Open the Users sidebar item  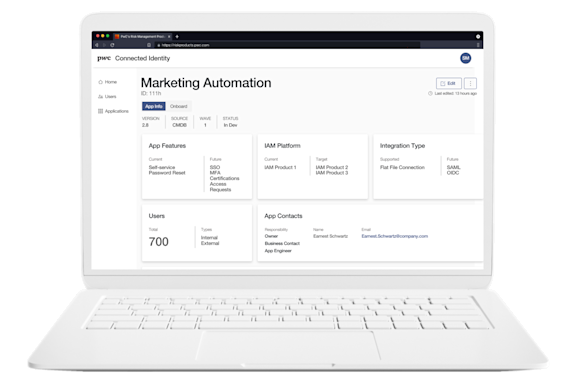107,97
